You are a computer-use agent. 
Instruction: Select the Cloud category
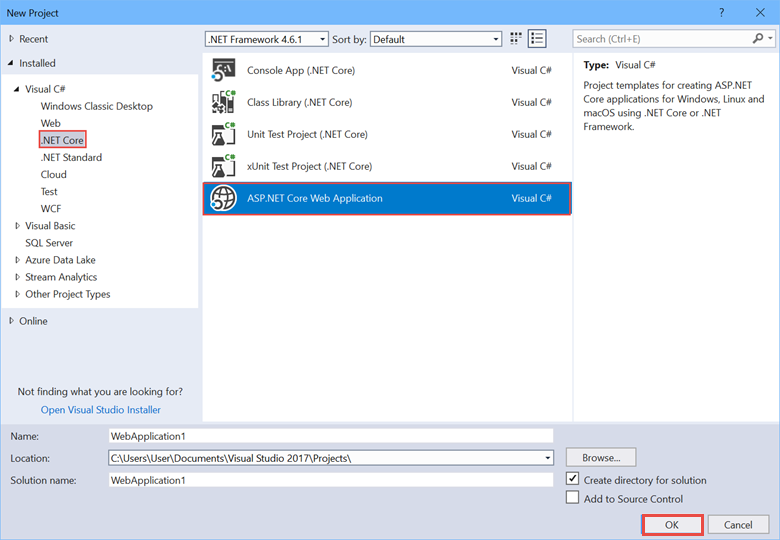tap(53, 174)
